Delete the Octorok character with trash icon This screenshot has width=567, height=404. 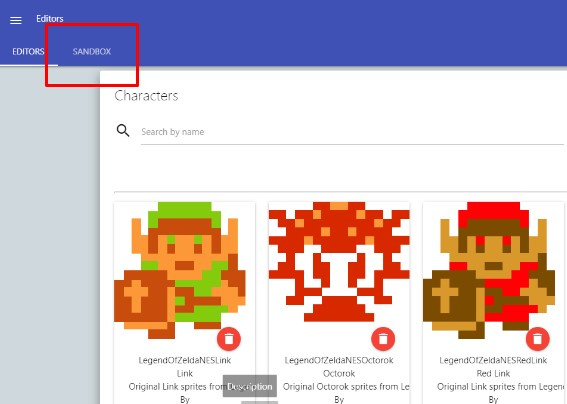[383, 339]
